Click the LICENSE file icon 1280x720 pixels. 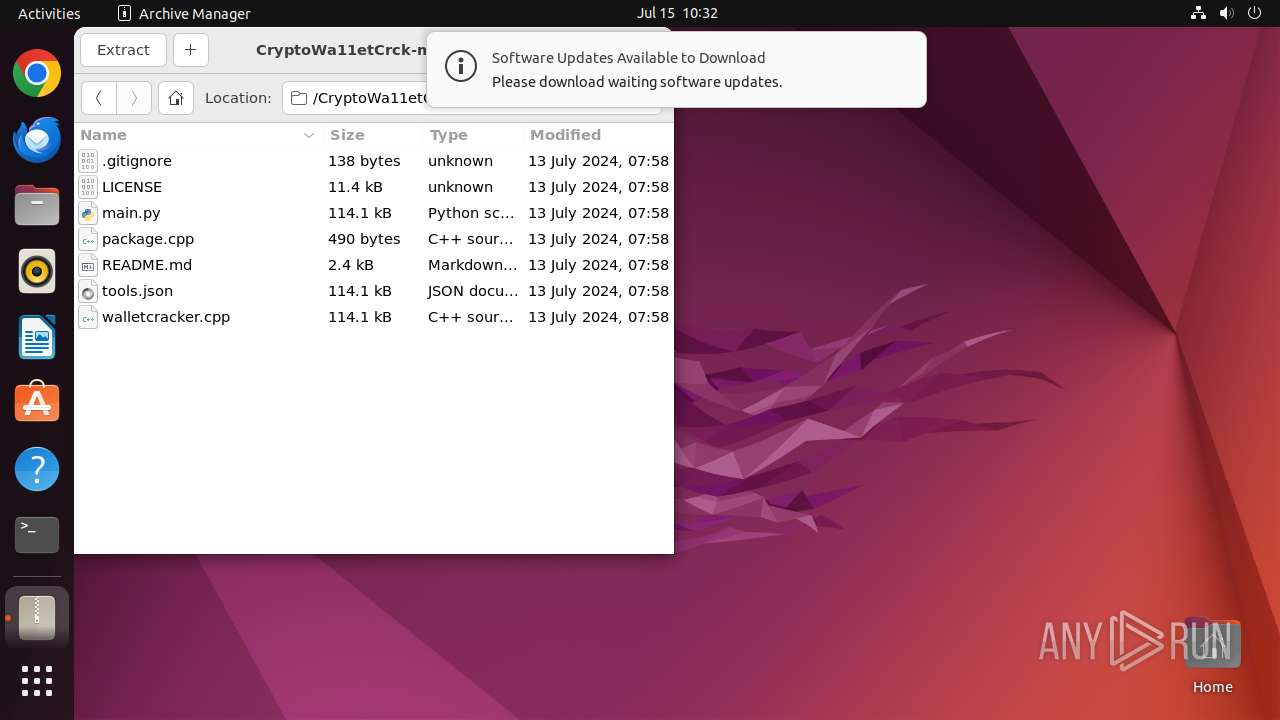pyautogui.click(x=88, y=187)
